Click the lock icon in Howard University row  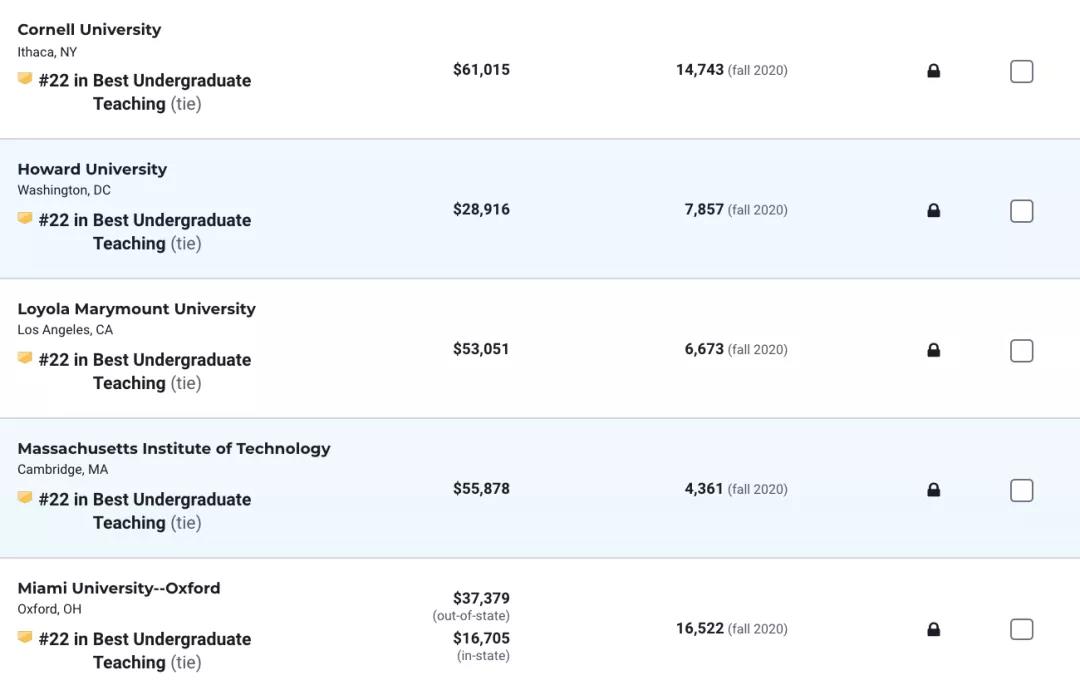pos(933,211)
